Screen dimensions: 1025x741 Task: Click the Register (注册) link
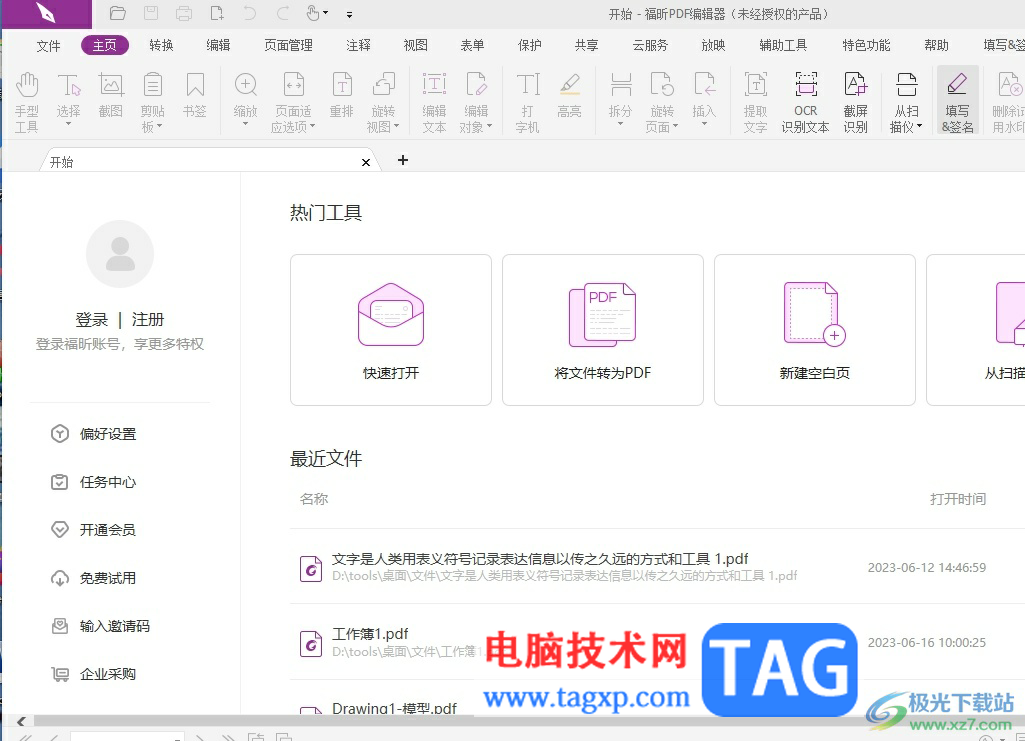(148, 320)
